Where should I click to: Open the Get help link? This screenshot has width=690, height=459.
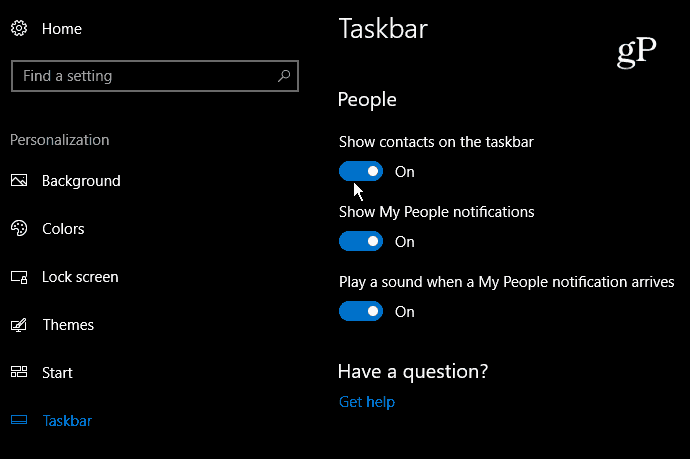click(367, 402)
